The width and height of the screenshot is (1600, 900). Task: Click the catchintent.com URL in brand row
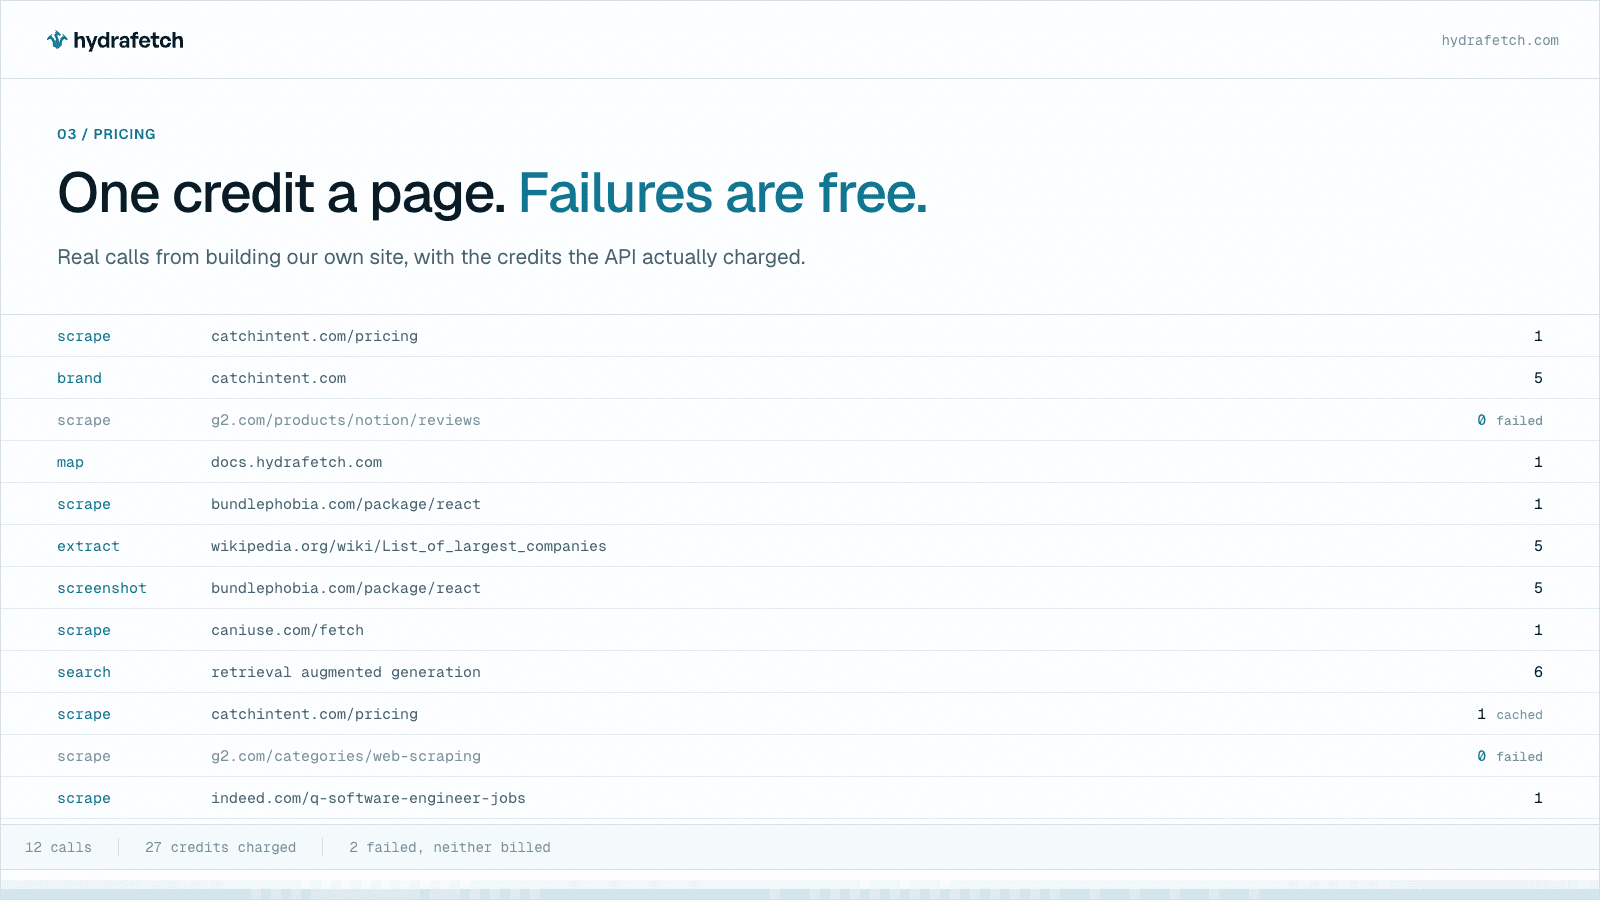tap(278, 378)
